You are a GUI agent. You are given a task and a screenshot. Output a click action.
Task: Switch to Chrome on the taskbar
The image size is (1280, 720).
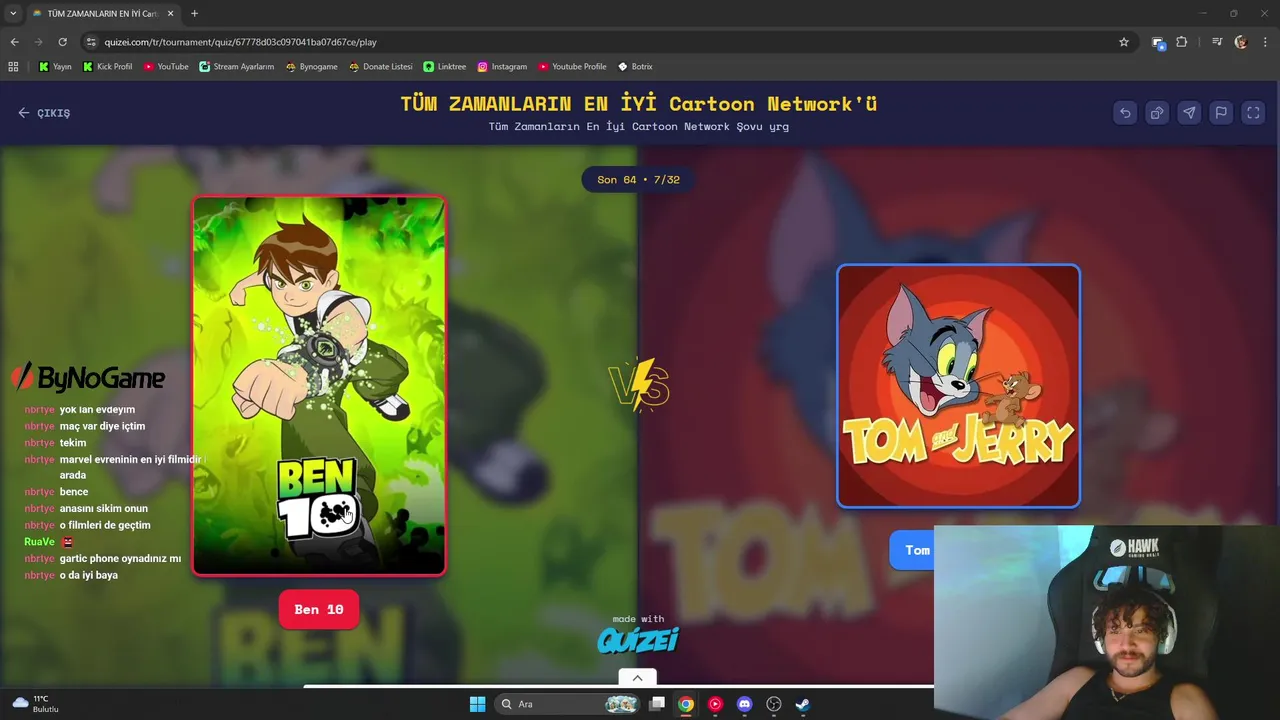[686, 704]
